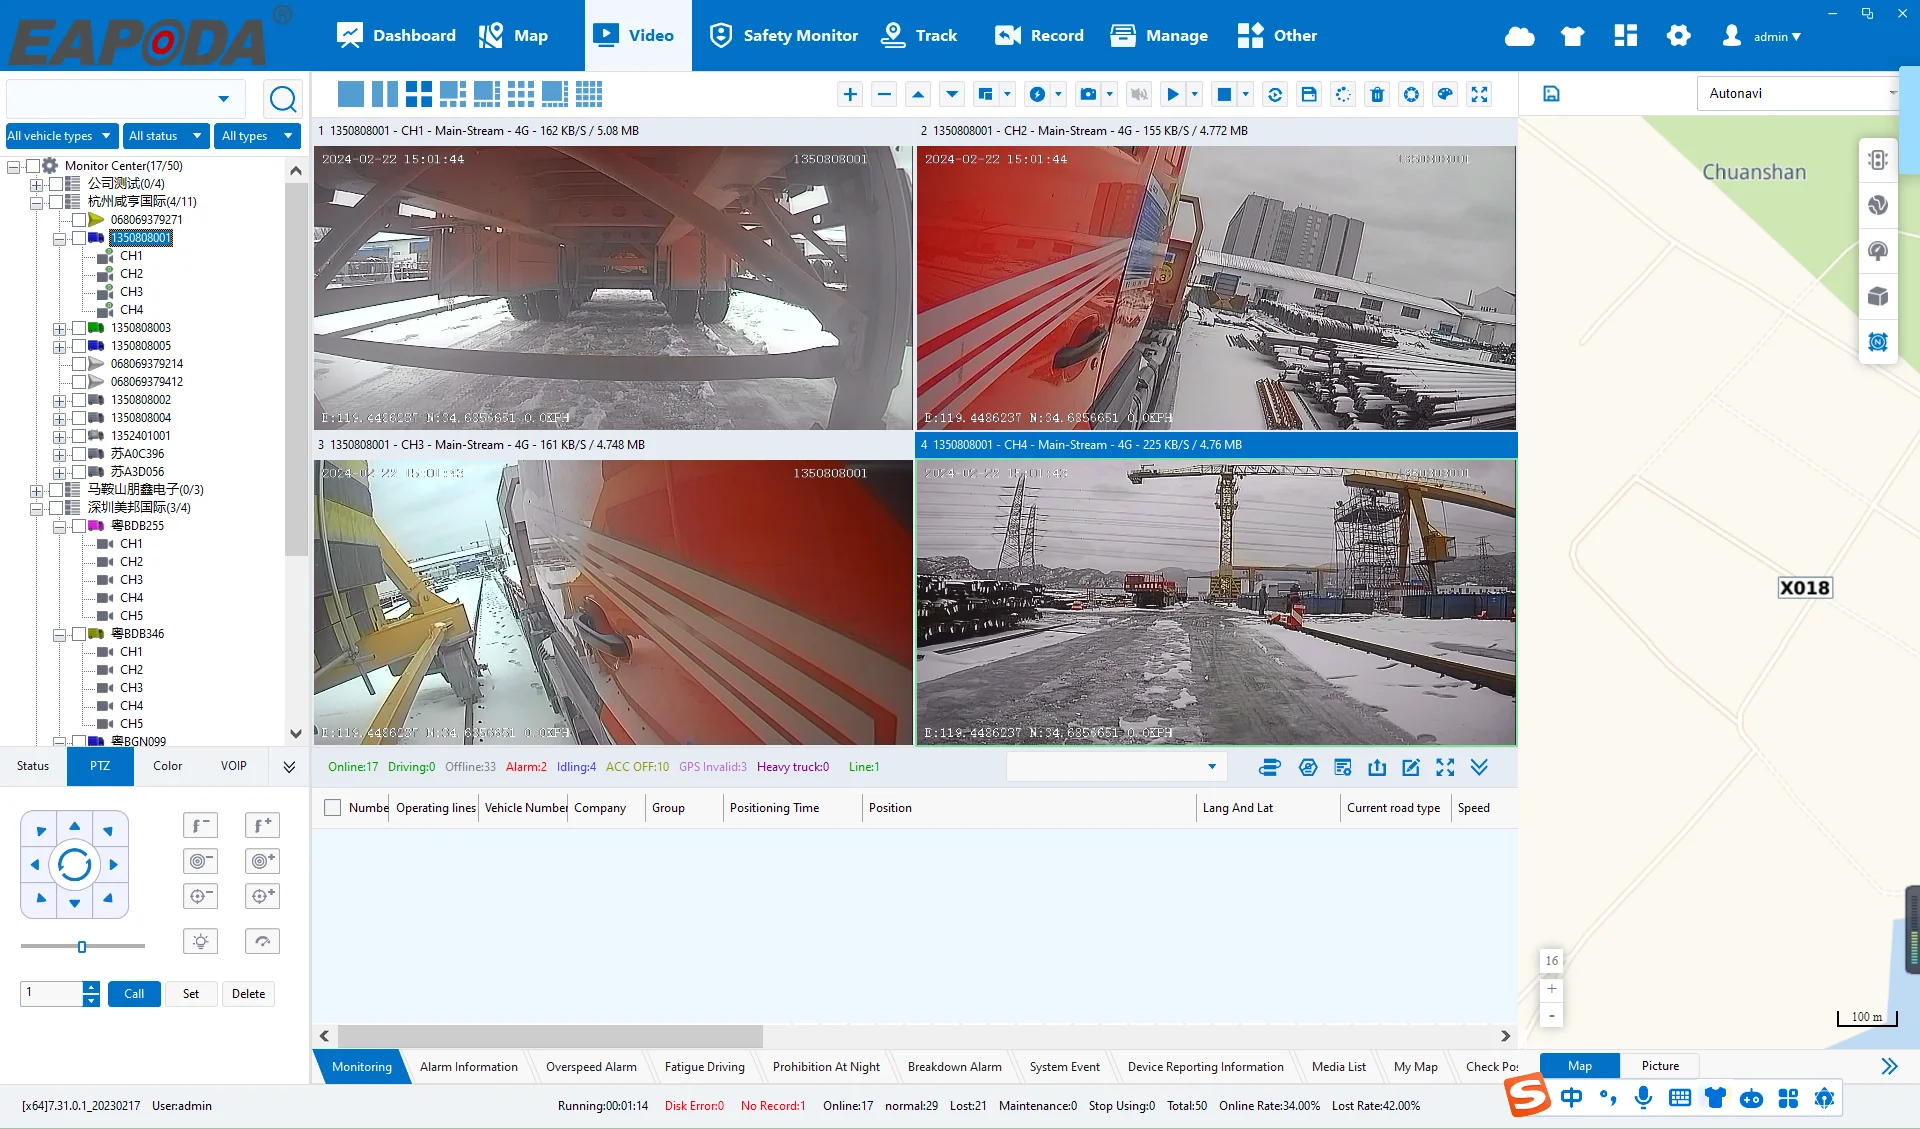Tick the Monitor Center root checkbox
This screenshot has width=1920, height=1129.
pyautogui.click(x=33, y=166)
